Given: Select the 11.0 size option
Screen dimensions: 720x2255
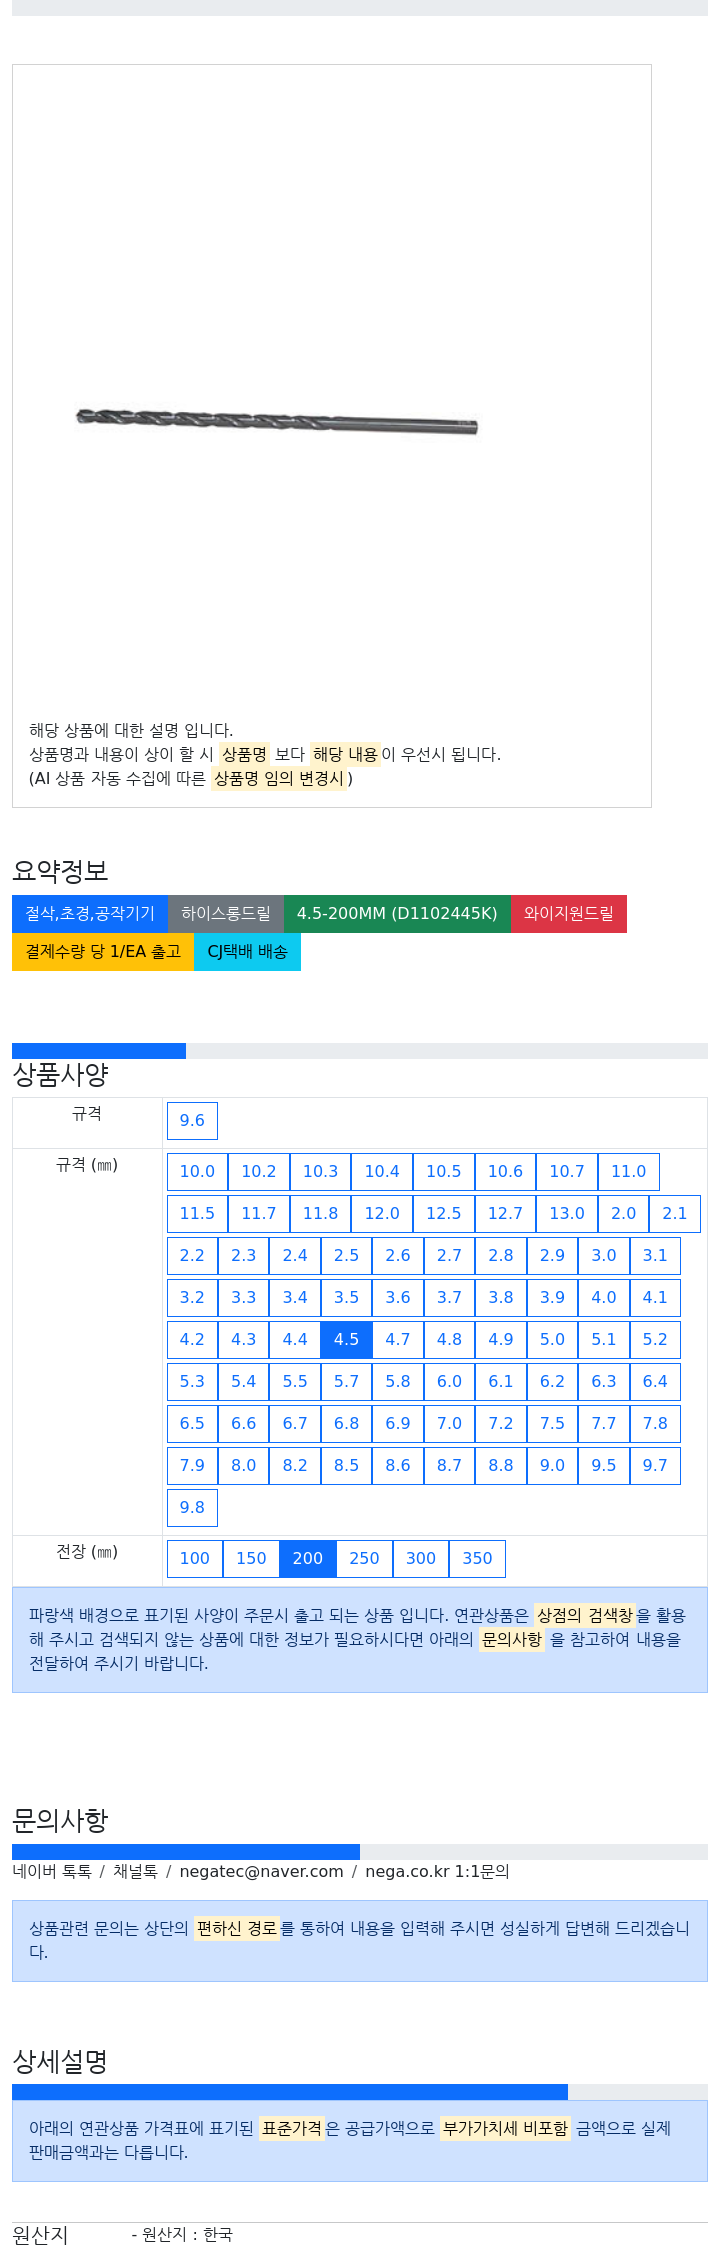Looking at the screenshot, I should [x=629, y=1171].
